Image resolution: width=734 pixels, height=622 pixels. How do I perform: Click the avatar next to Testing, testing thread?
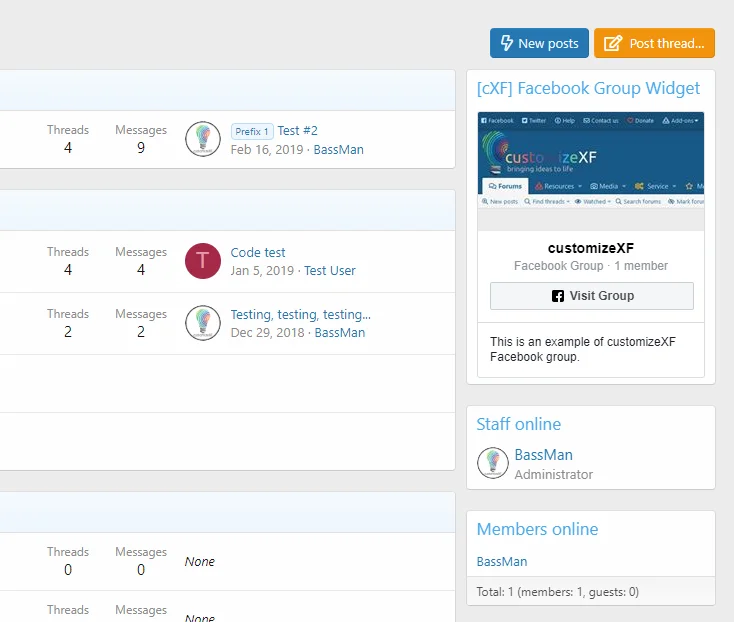coord(203,323)
